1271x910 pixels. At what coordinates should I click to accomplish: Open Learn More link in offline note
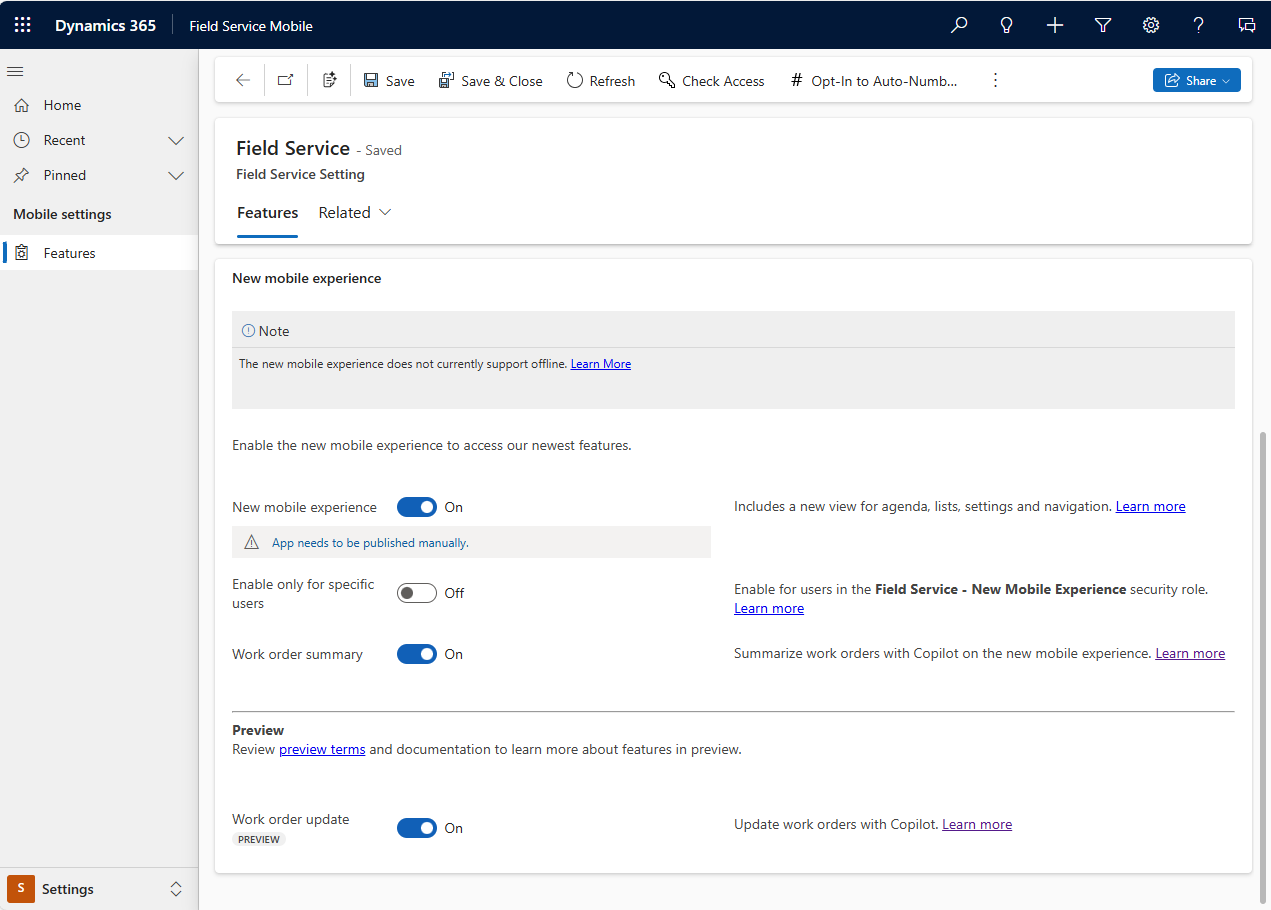pyautogui.click(x=601, y=364)
